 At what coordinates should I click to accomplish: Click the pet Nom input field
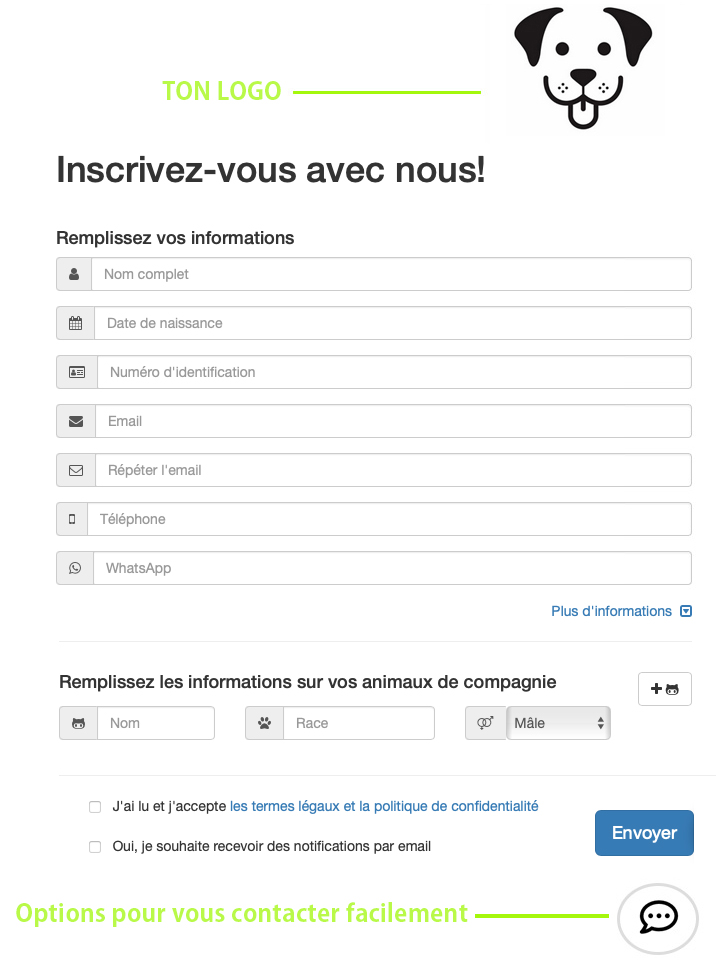pos(156,723)
